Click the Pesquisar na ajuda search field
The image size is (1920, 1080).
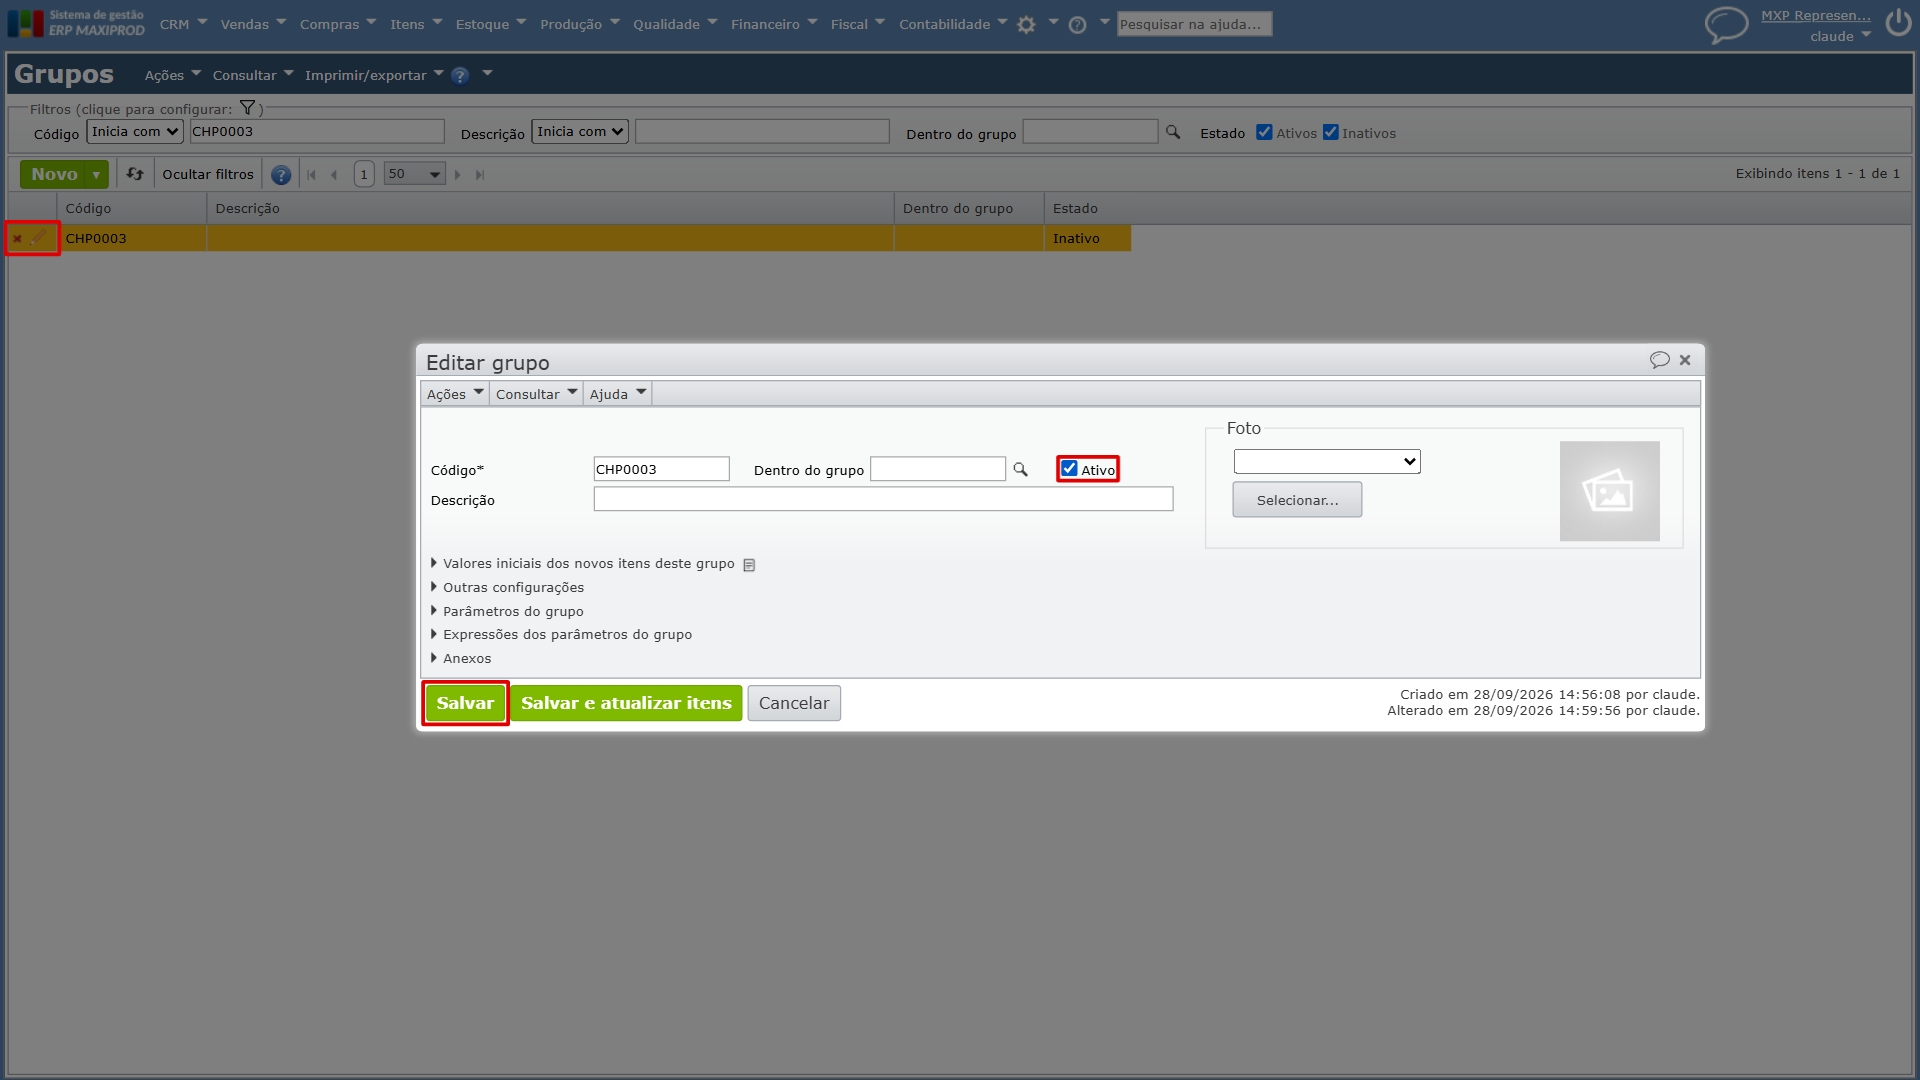point(1194,24)
